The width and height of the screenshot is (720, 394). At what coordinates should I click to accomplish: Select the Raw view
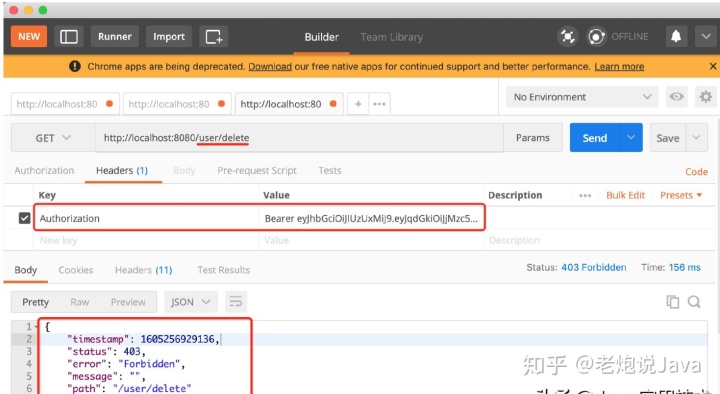point(79,302)
